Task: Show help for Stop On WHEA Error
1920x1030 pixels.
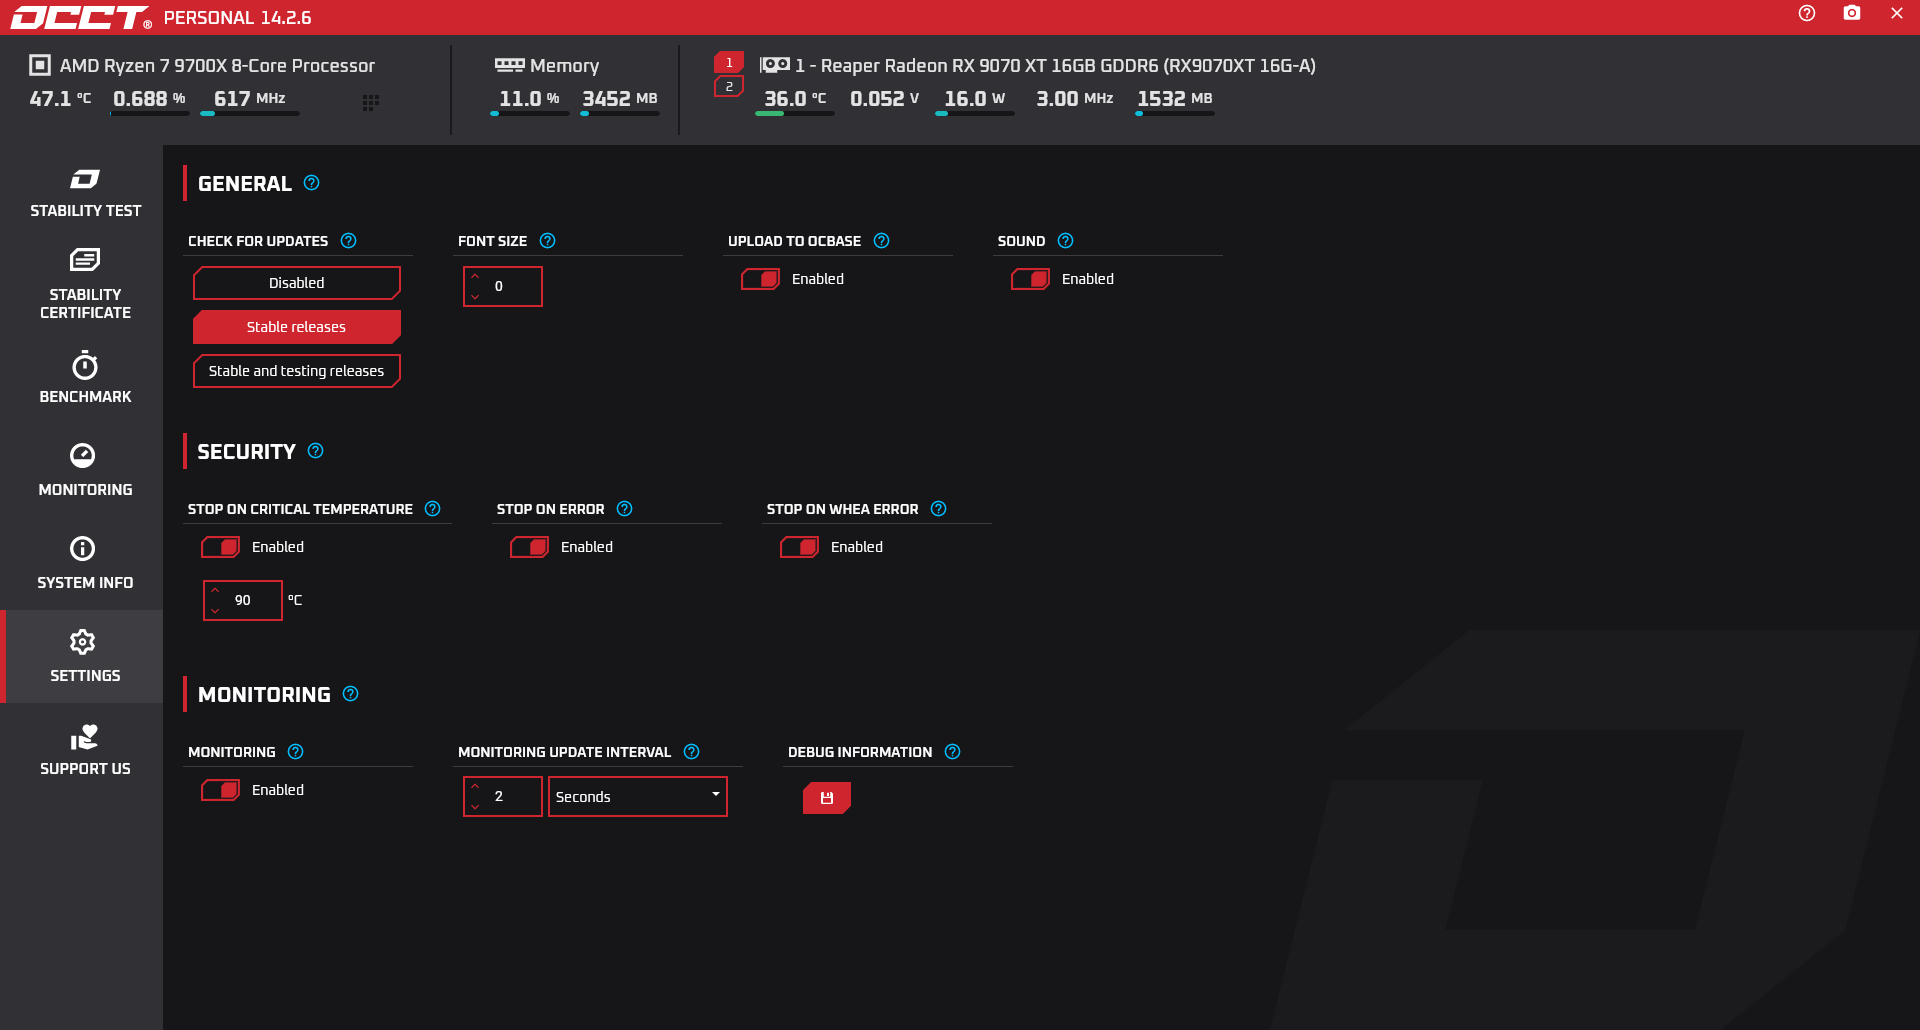Action: click(x=938, y=509)
